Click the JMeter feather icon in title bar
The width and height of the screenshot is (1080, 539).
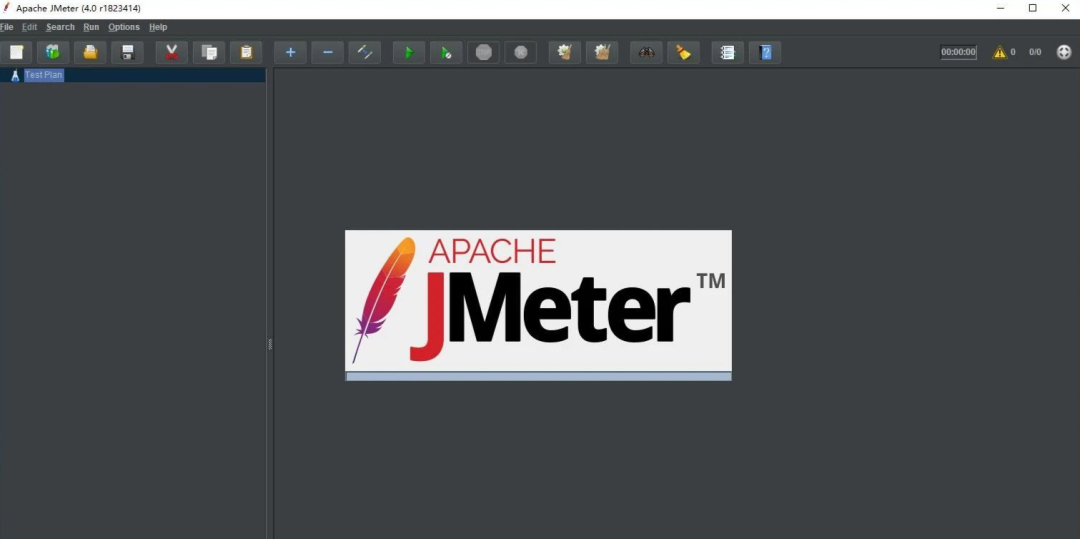click(x=6, y=8)
